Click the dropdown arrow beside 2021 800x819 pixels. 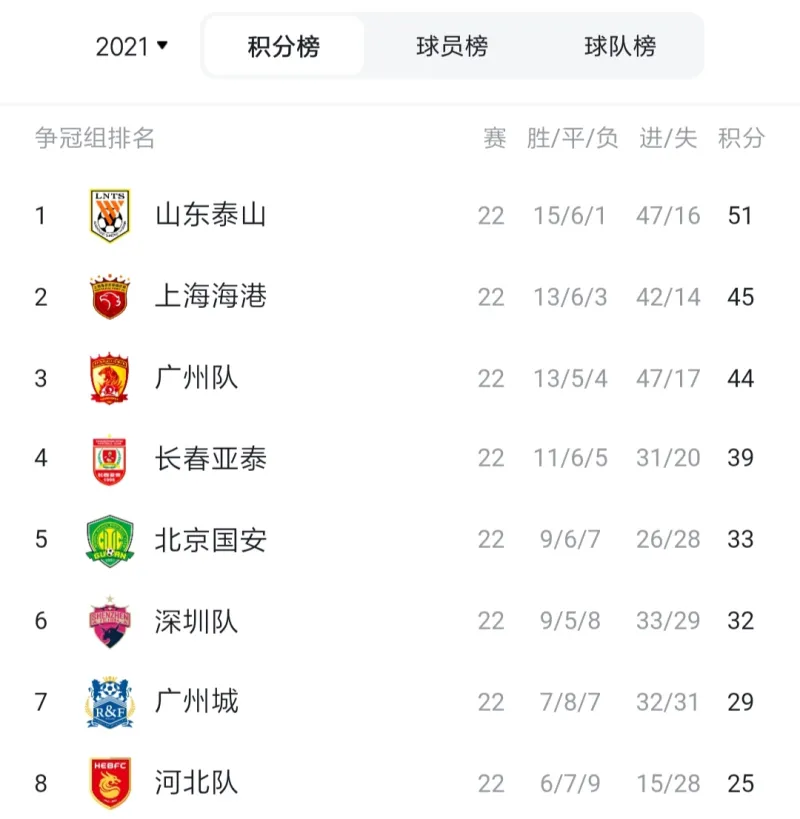162,45
